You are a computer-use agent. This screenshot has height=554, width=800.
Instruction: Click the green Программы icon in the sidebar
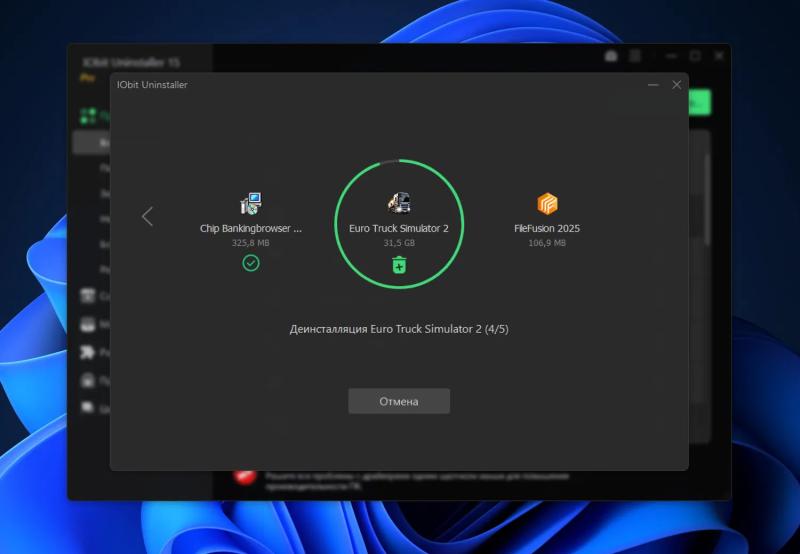coord(87,116)
